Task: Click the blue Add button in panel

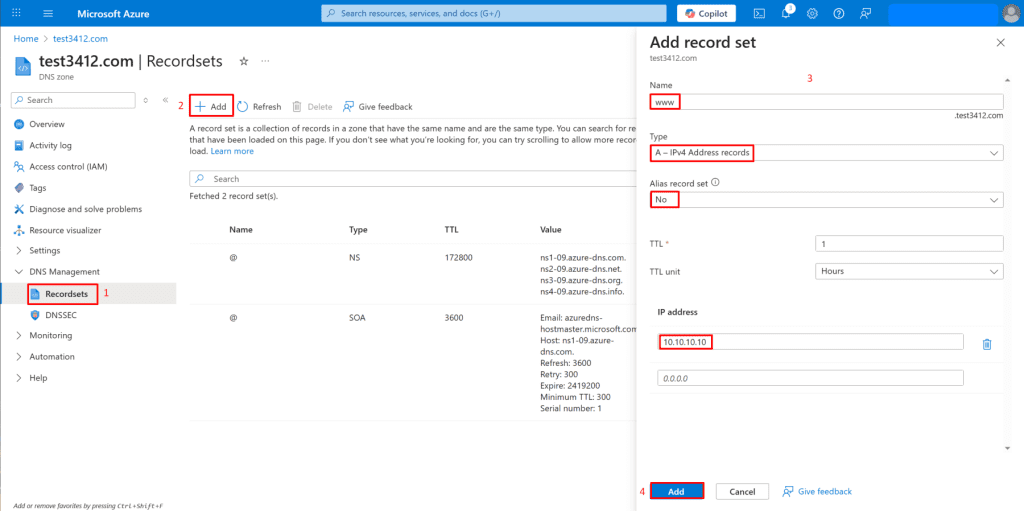Action: 676,491
